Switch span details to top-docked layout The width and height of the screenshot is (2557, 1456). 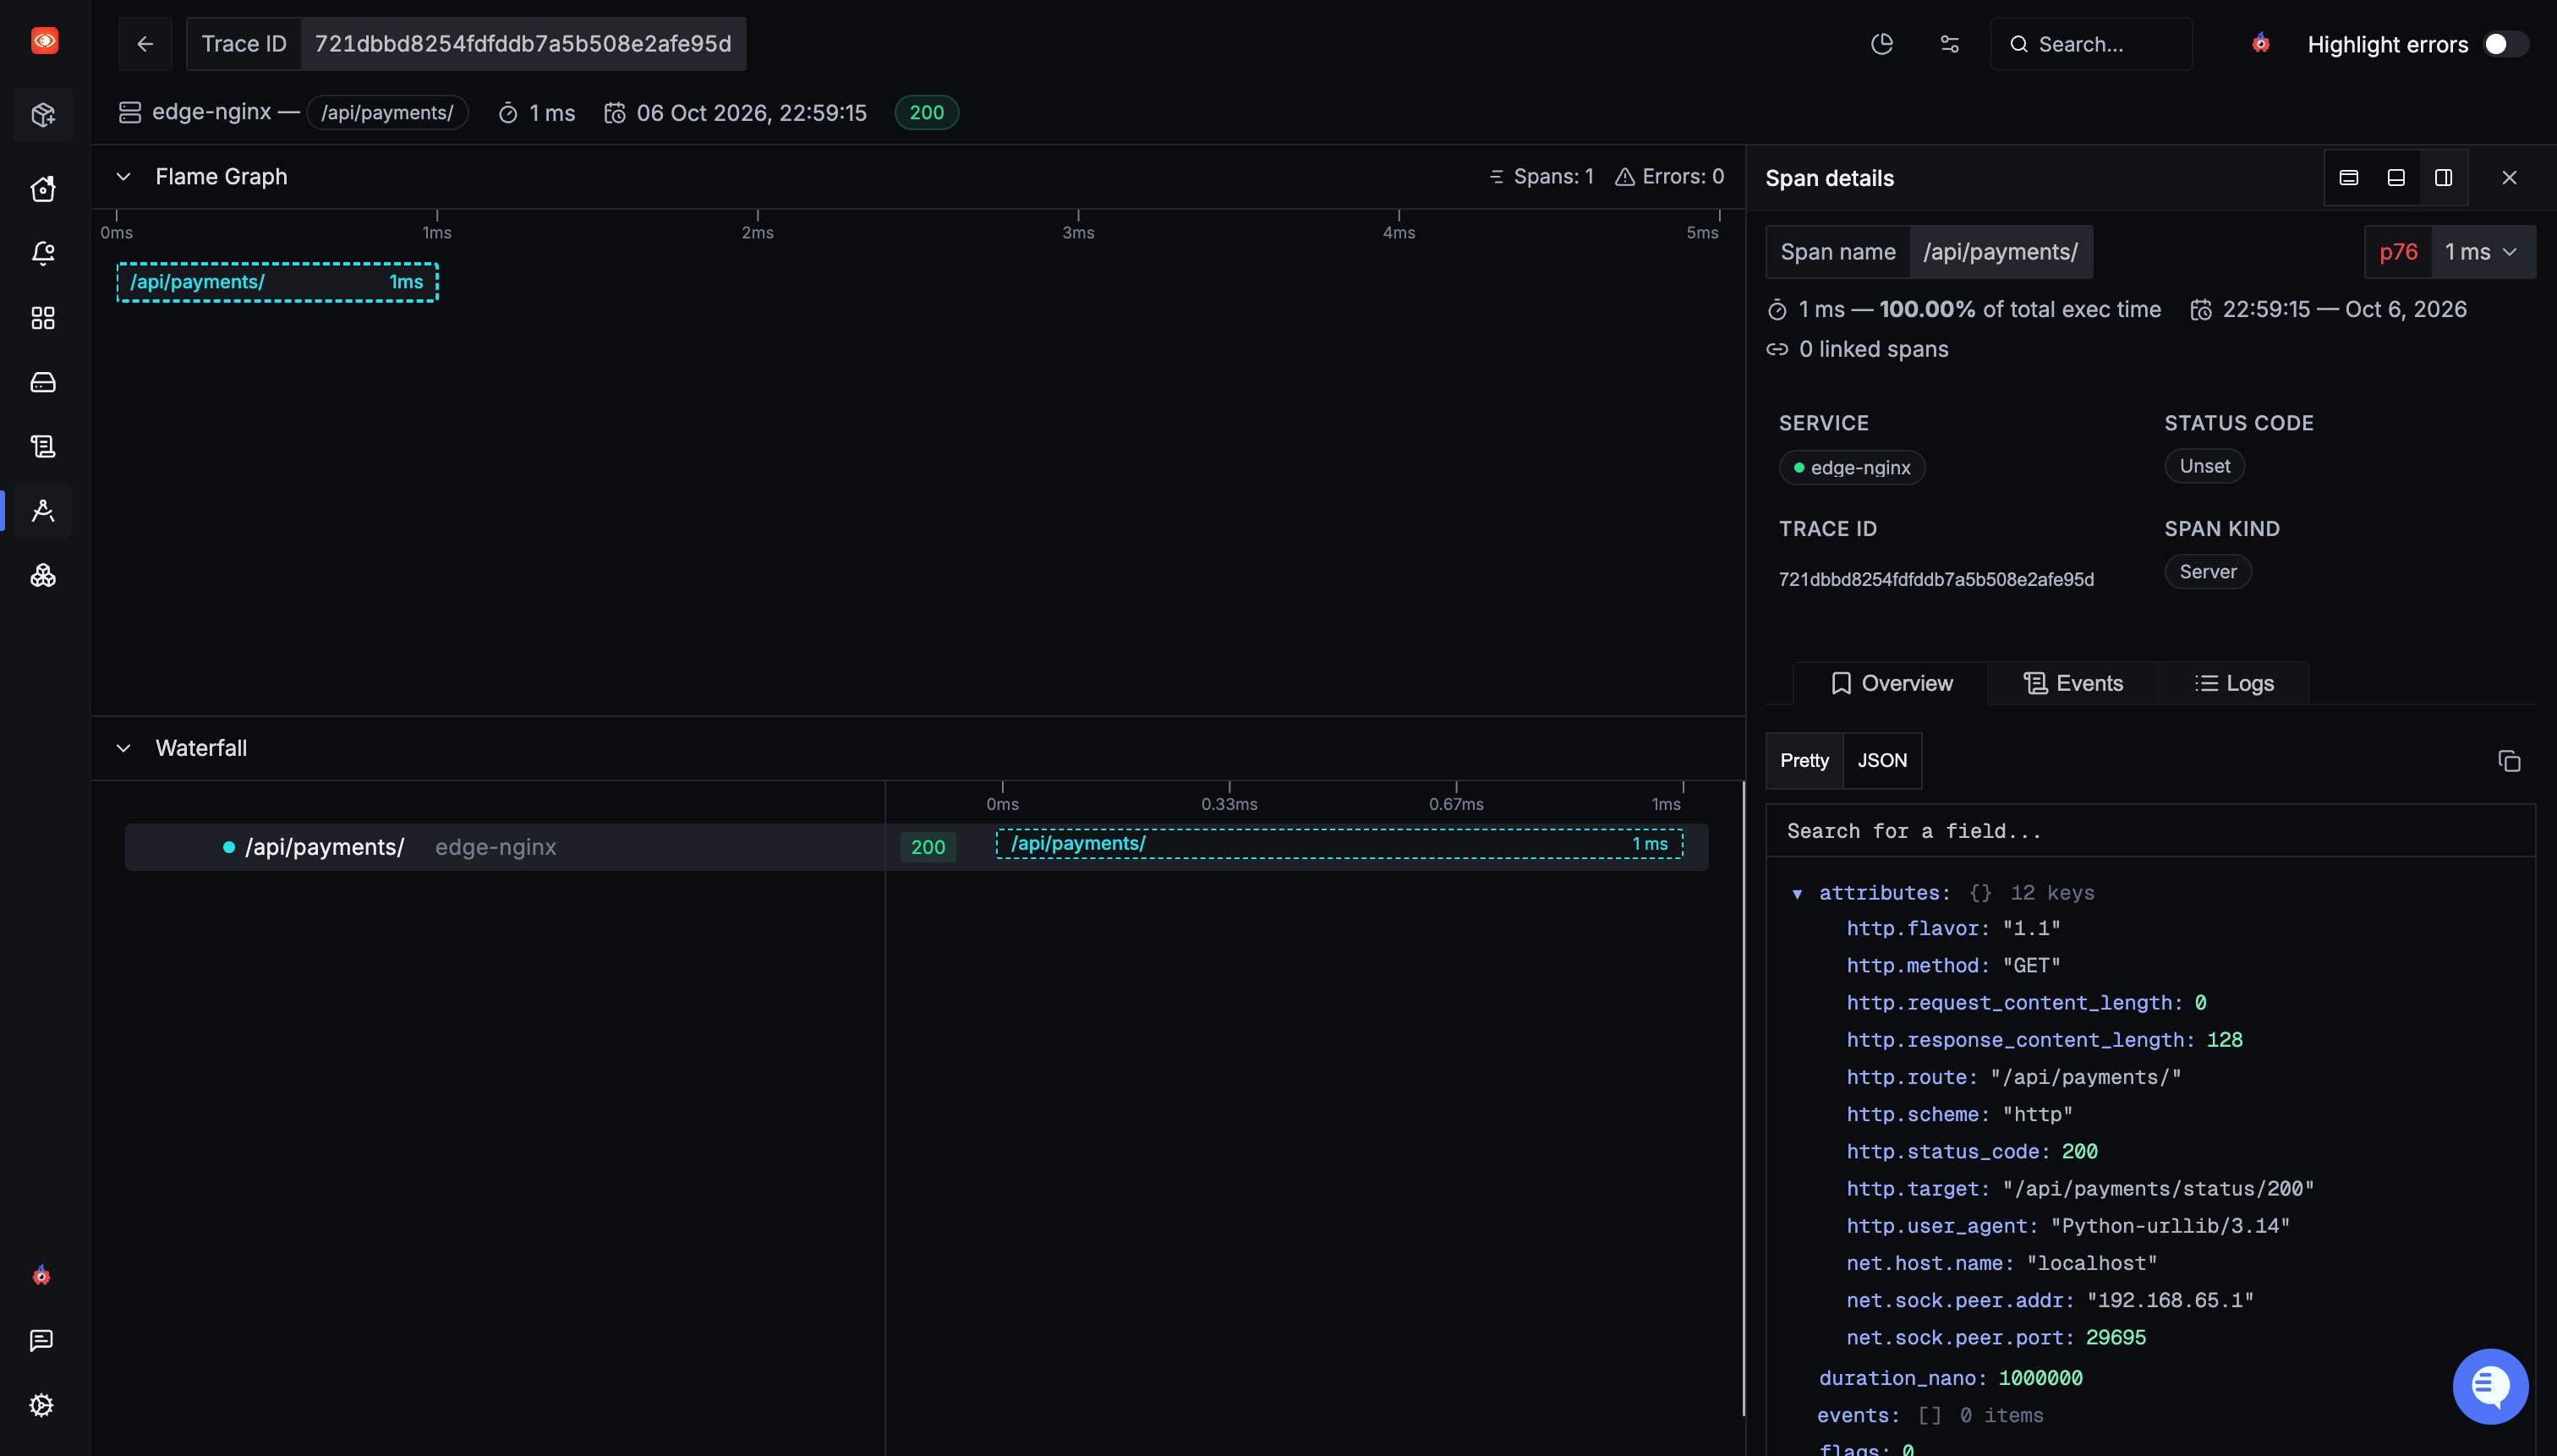2349,177
